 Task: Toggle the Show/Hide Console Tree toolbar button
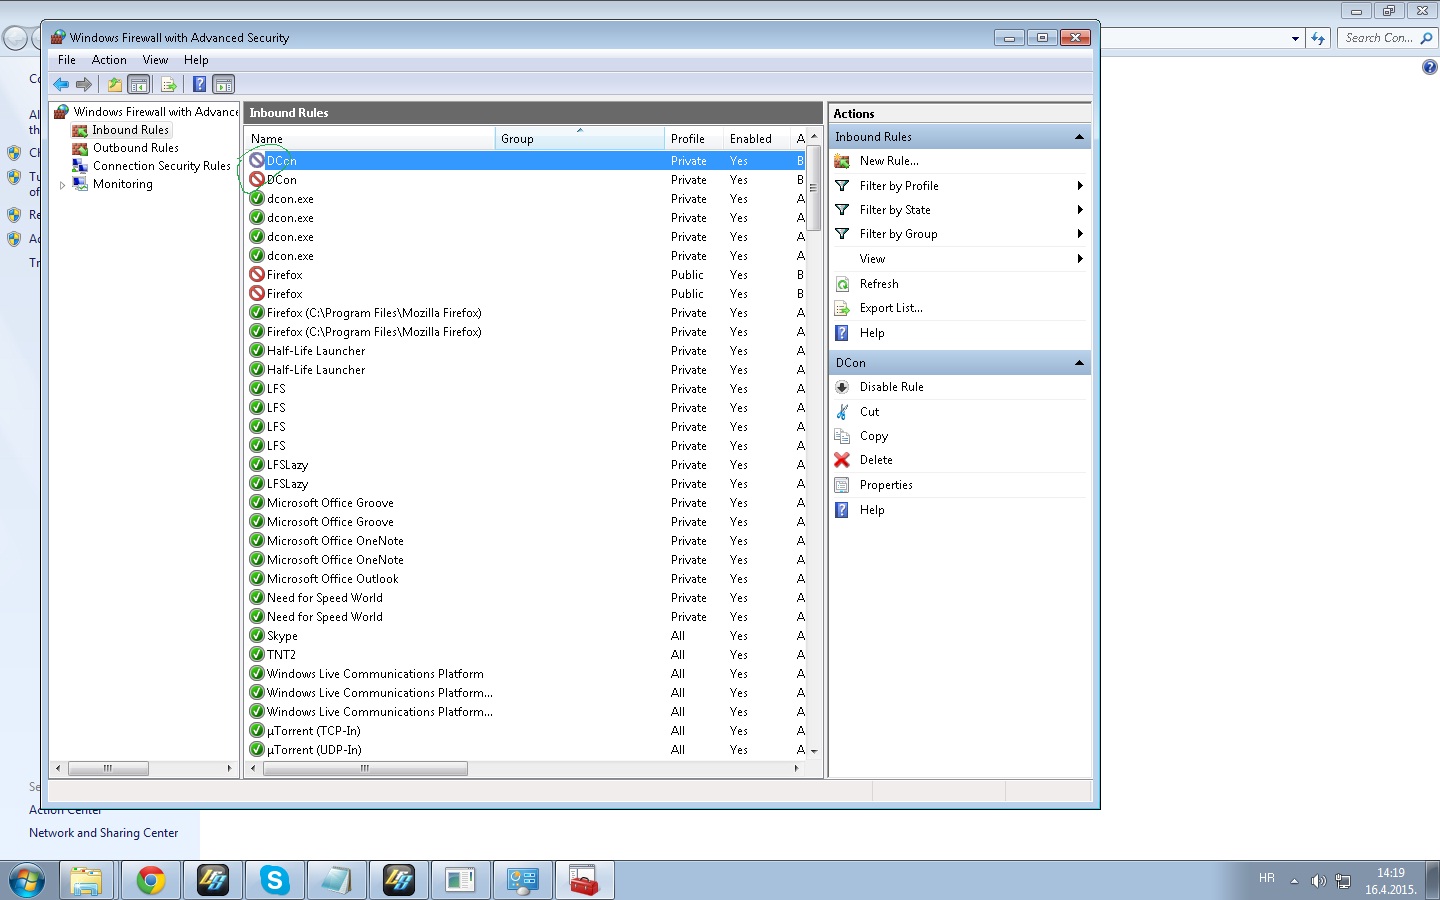coord(139,85)
